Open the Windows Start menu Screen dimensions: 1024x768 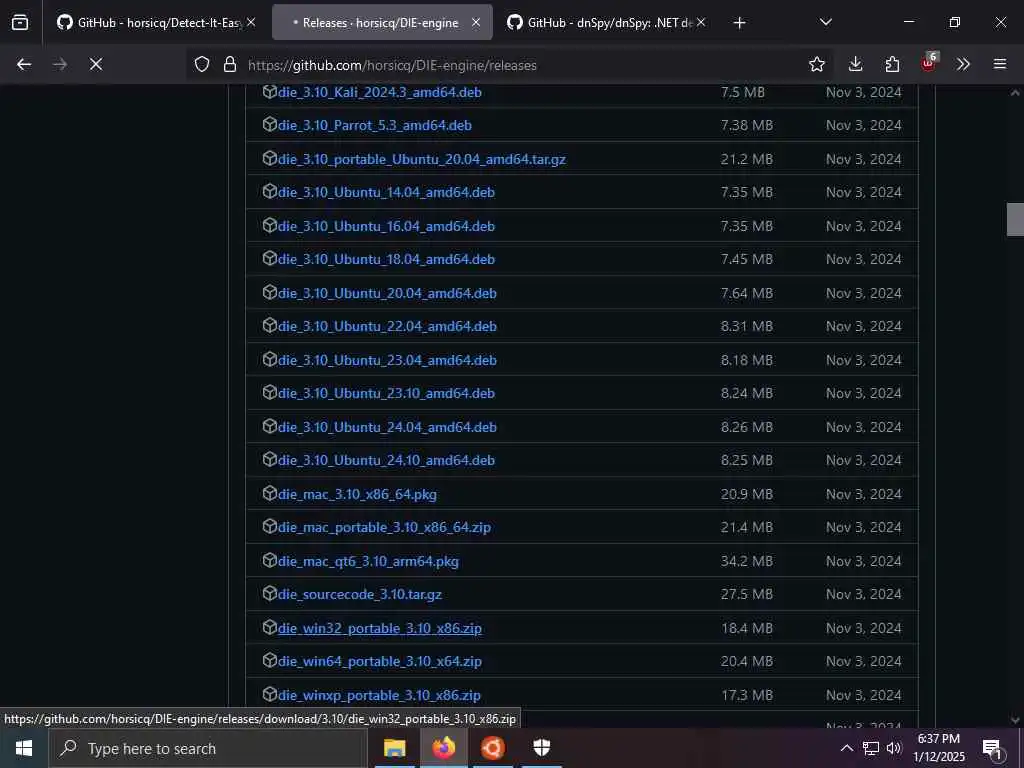tap(24, 748)
